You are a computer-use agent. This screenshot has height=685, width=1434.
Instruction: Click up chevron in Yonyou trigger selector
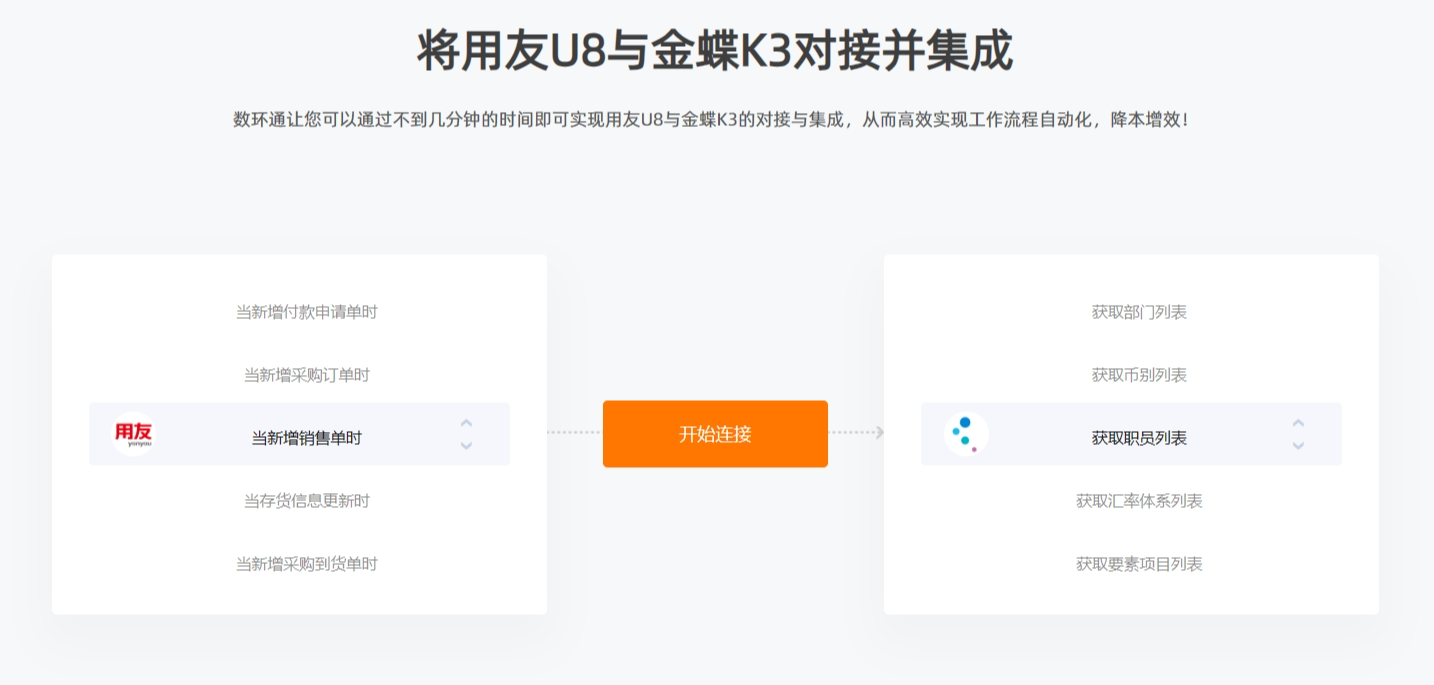click(466, 423)
